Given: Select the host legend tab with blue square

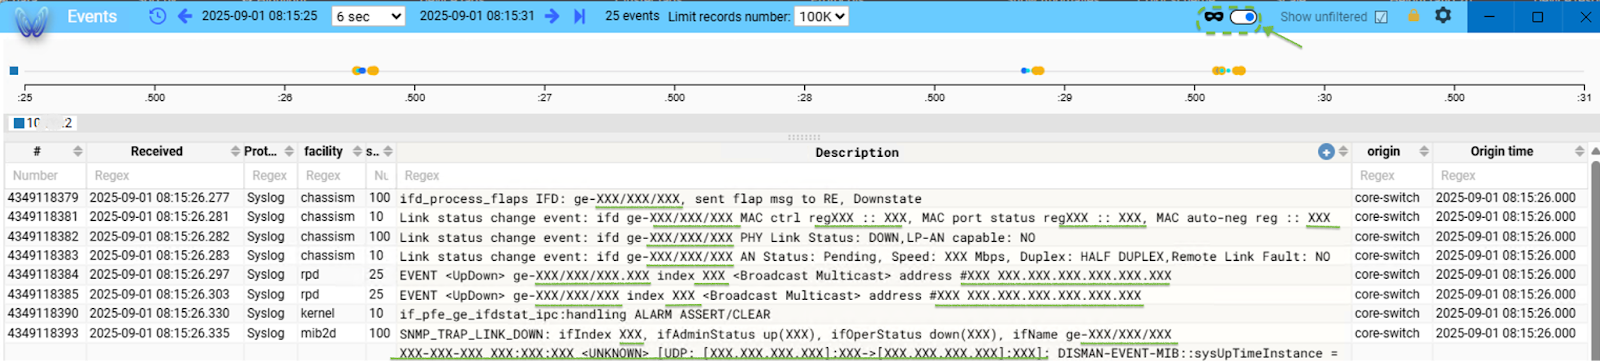Looking at the screenshot, I should pyautogui.click(x=42, y=123).
